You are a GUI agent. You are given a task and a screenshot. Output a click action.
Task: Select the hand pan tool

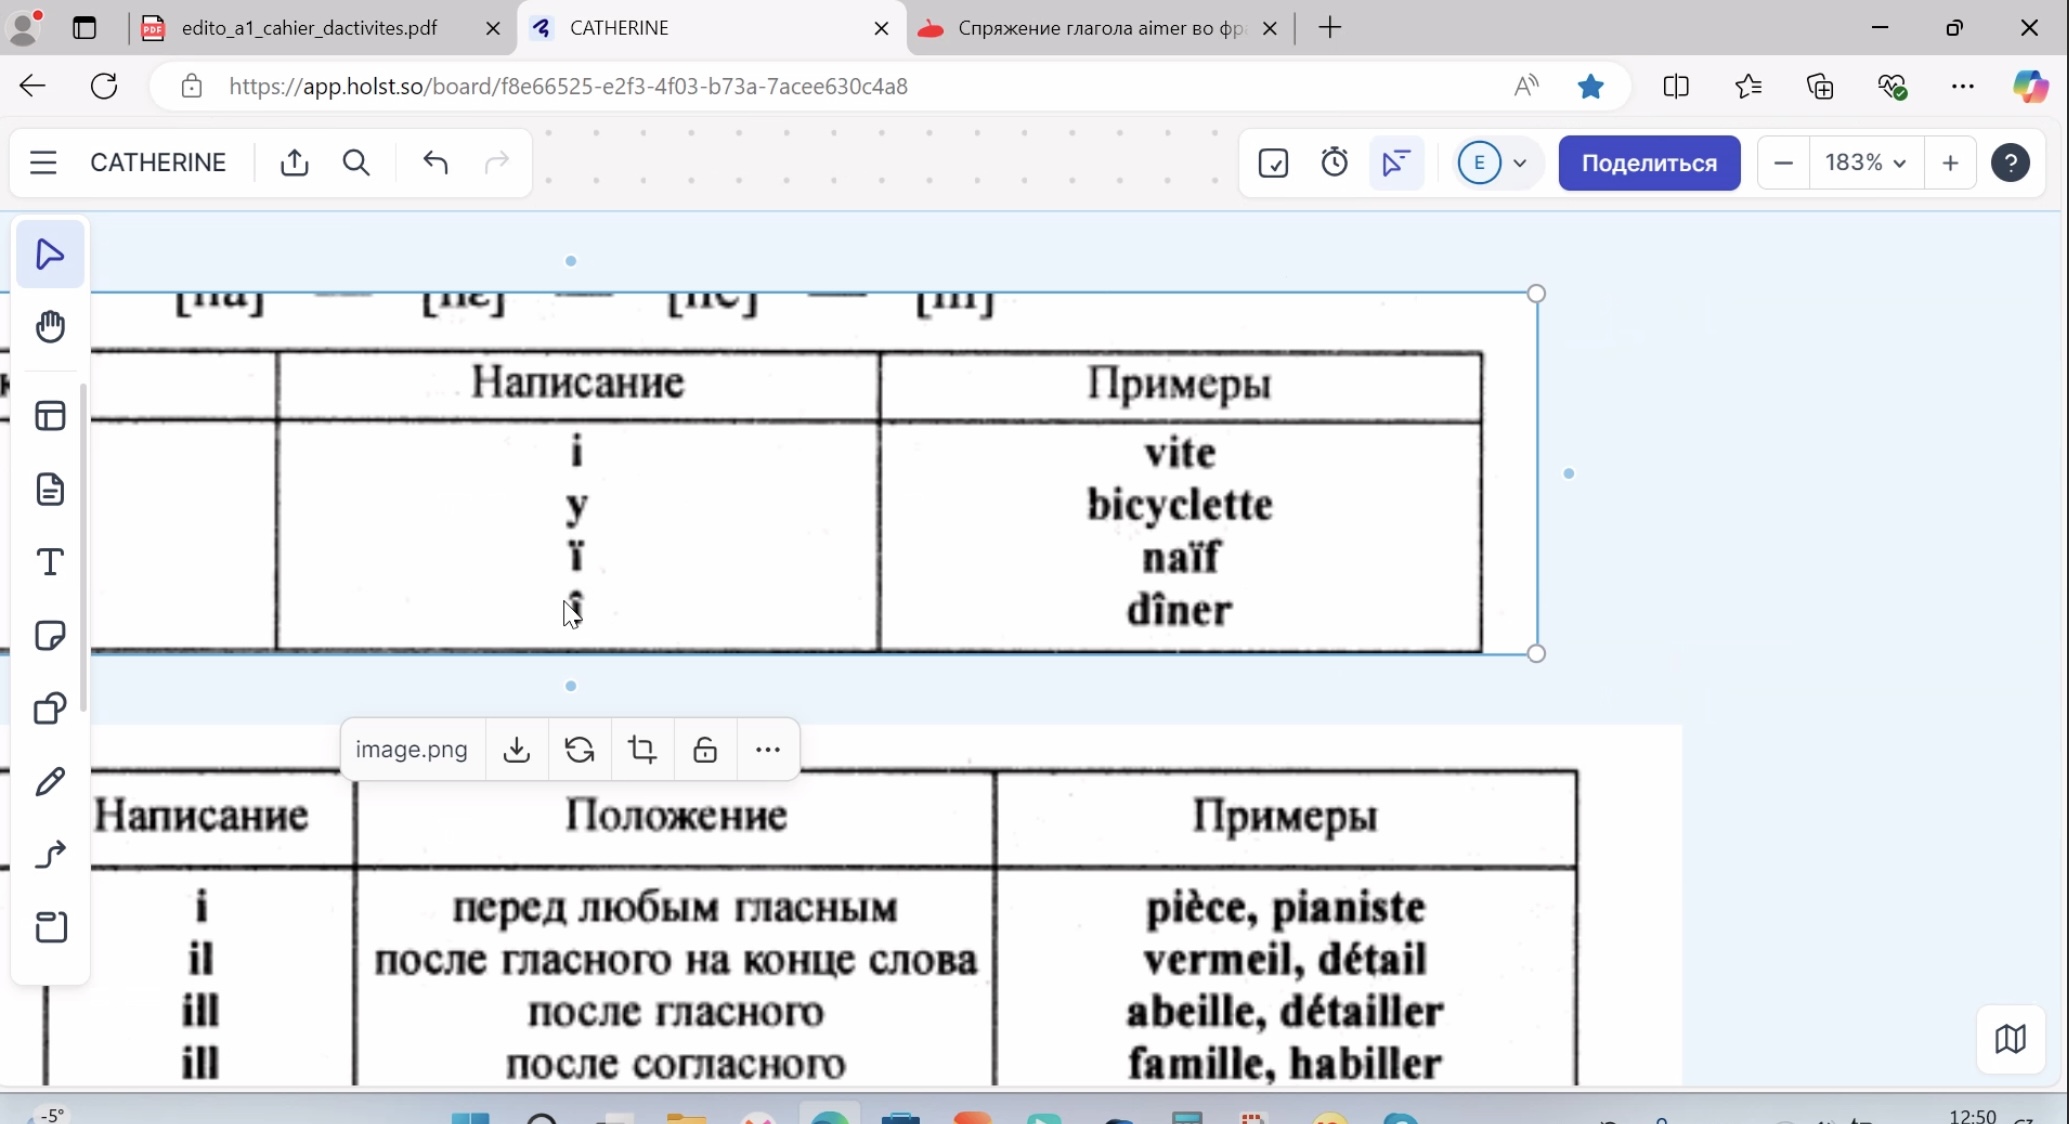(x=50, y=327)
